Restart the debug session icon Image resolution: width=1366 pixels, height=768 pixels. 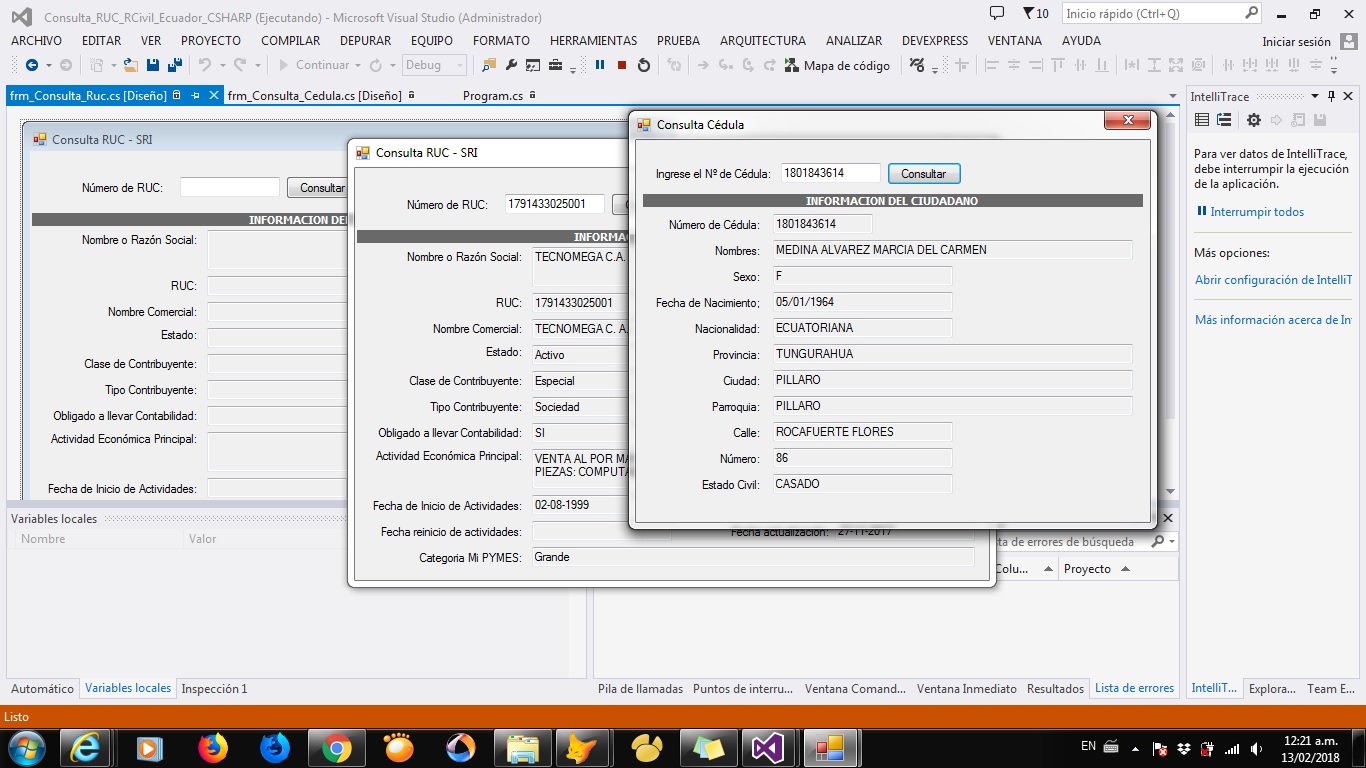click(644, 65)
